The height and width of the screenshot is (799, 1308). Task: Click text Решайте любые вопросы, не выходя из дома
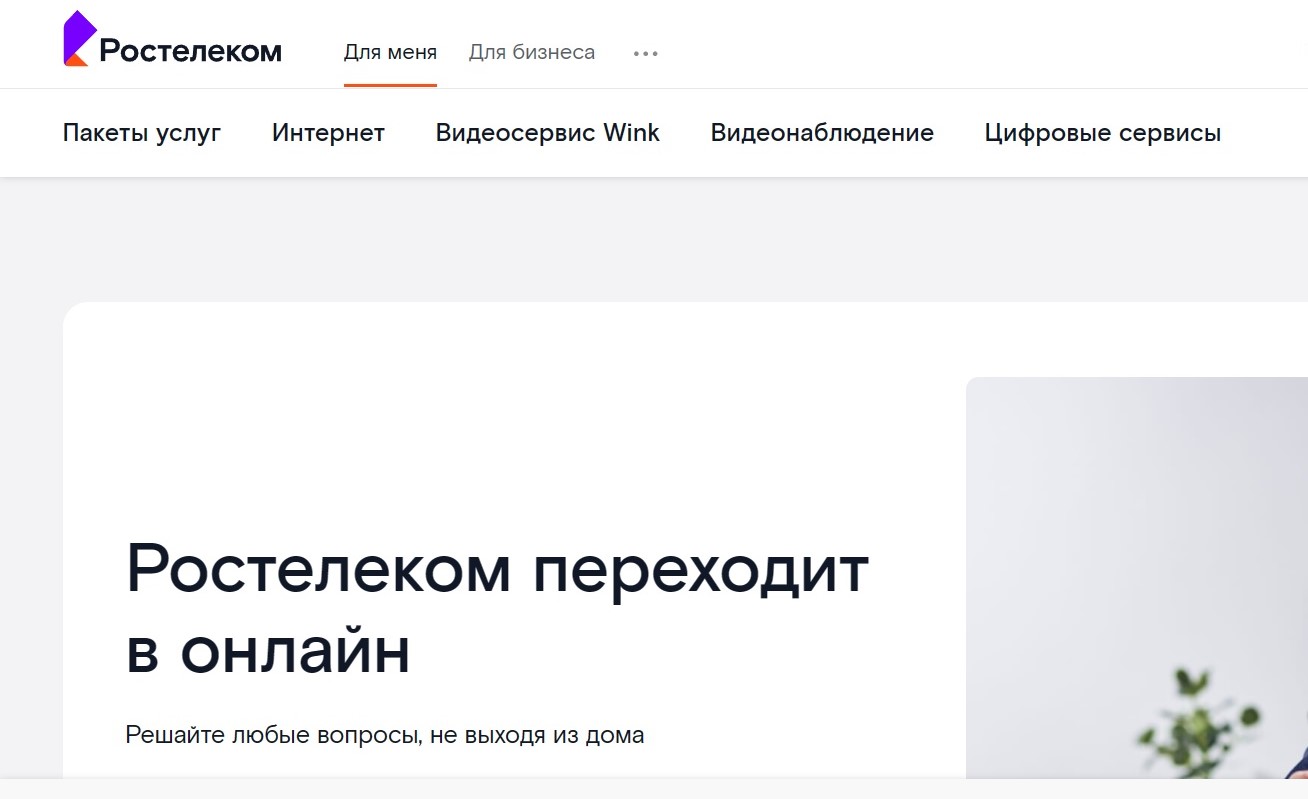[x=385, y=736]
